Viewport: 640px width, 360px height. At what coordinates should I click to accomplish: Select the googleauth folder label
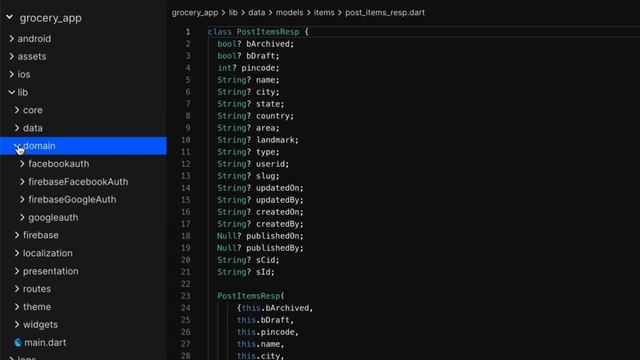[53, 218]
